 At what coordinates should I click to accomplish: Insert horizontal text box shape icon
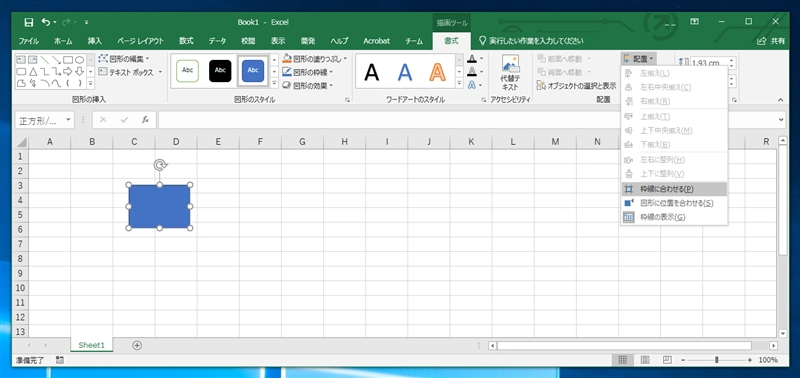[21, 59]
